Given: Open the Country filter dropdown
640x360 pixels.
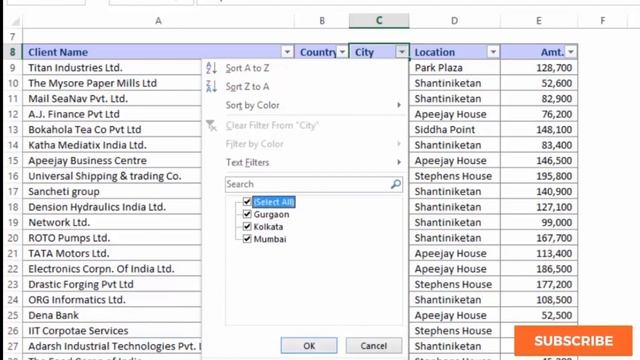Looking at the screenshot, I should [342, 52].
